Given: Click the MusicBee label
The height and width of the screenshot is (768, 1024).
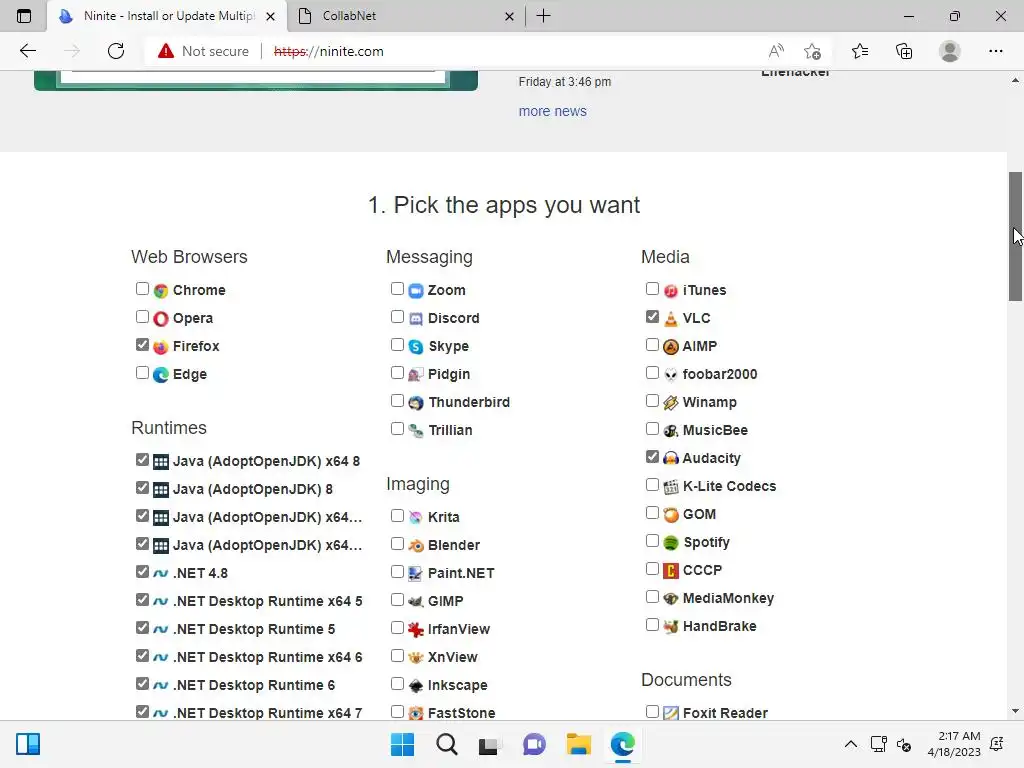Looking at the screenshot, I should [715, 430].
